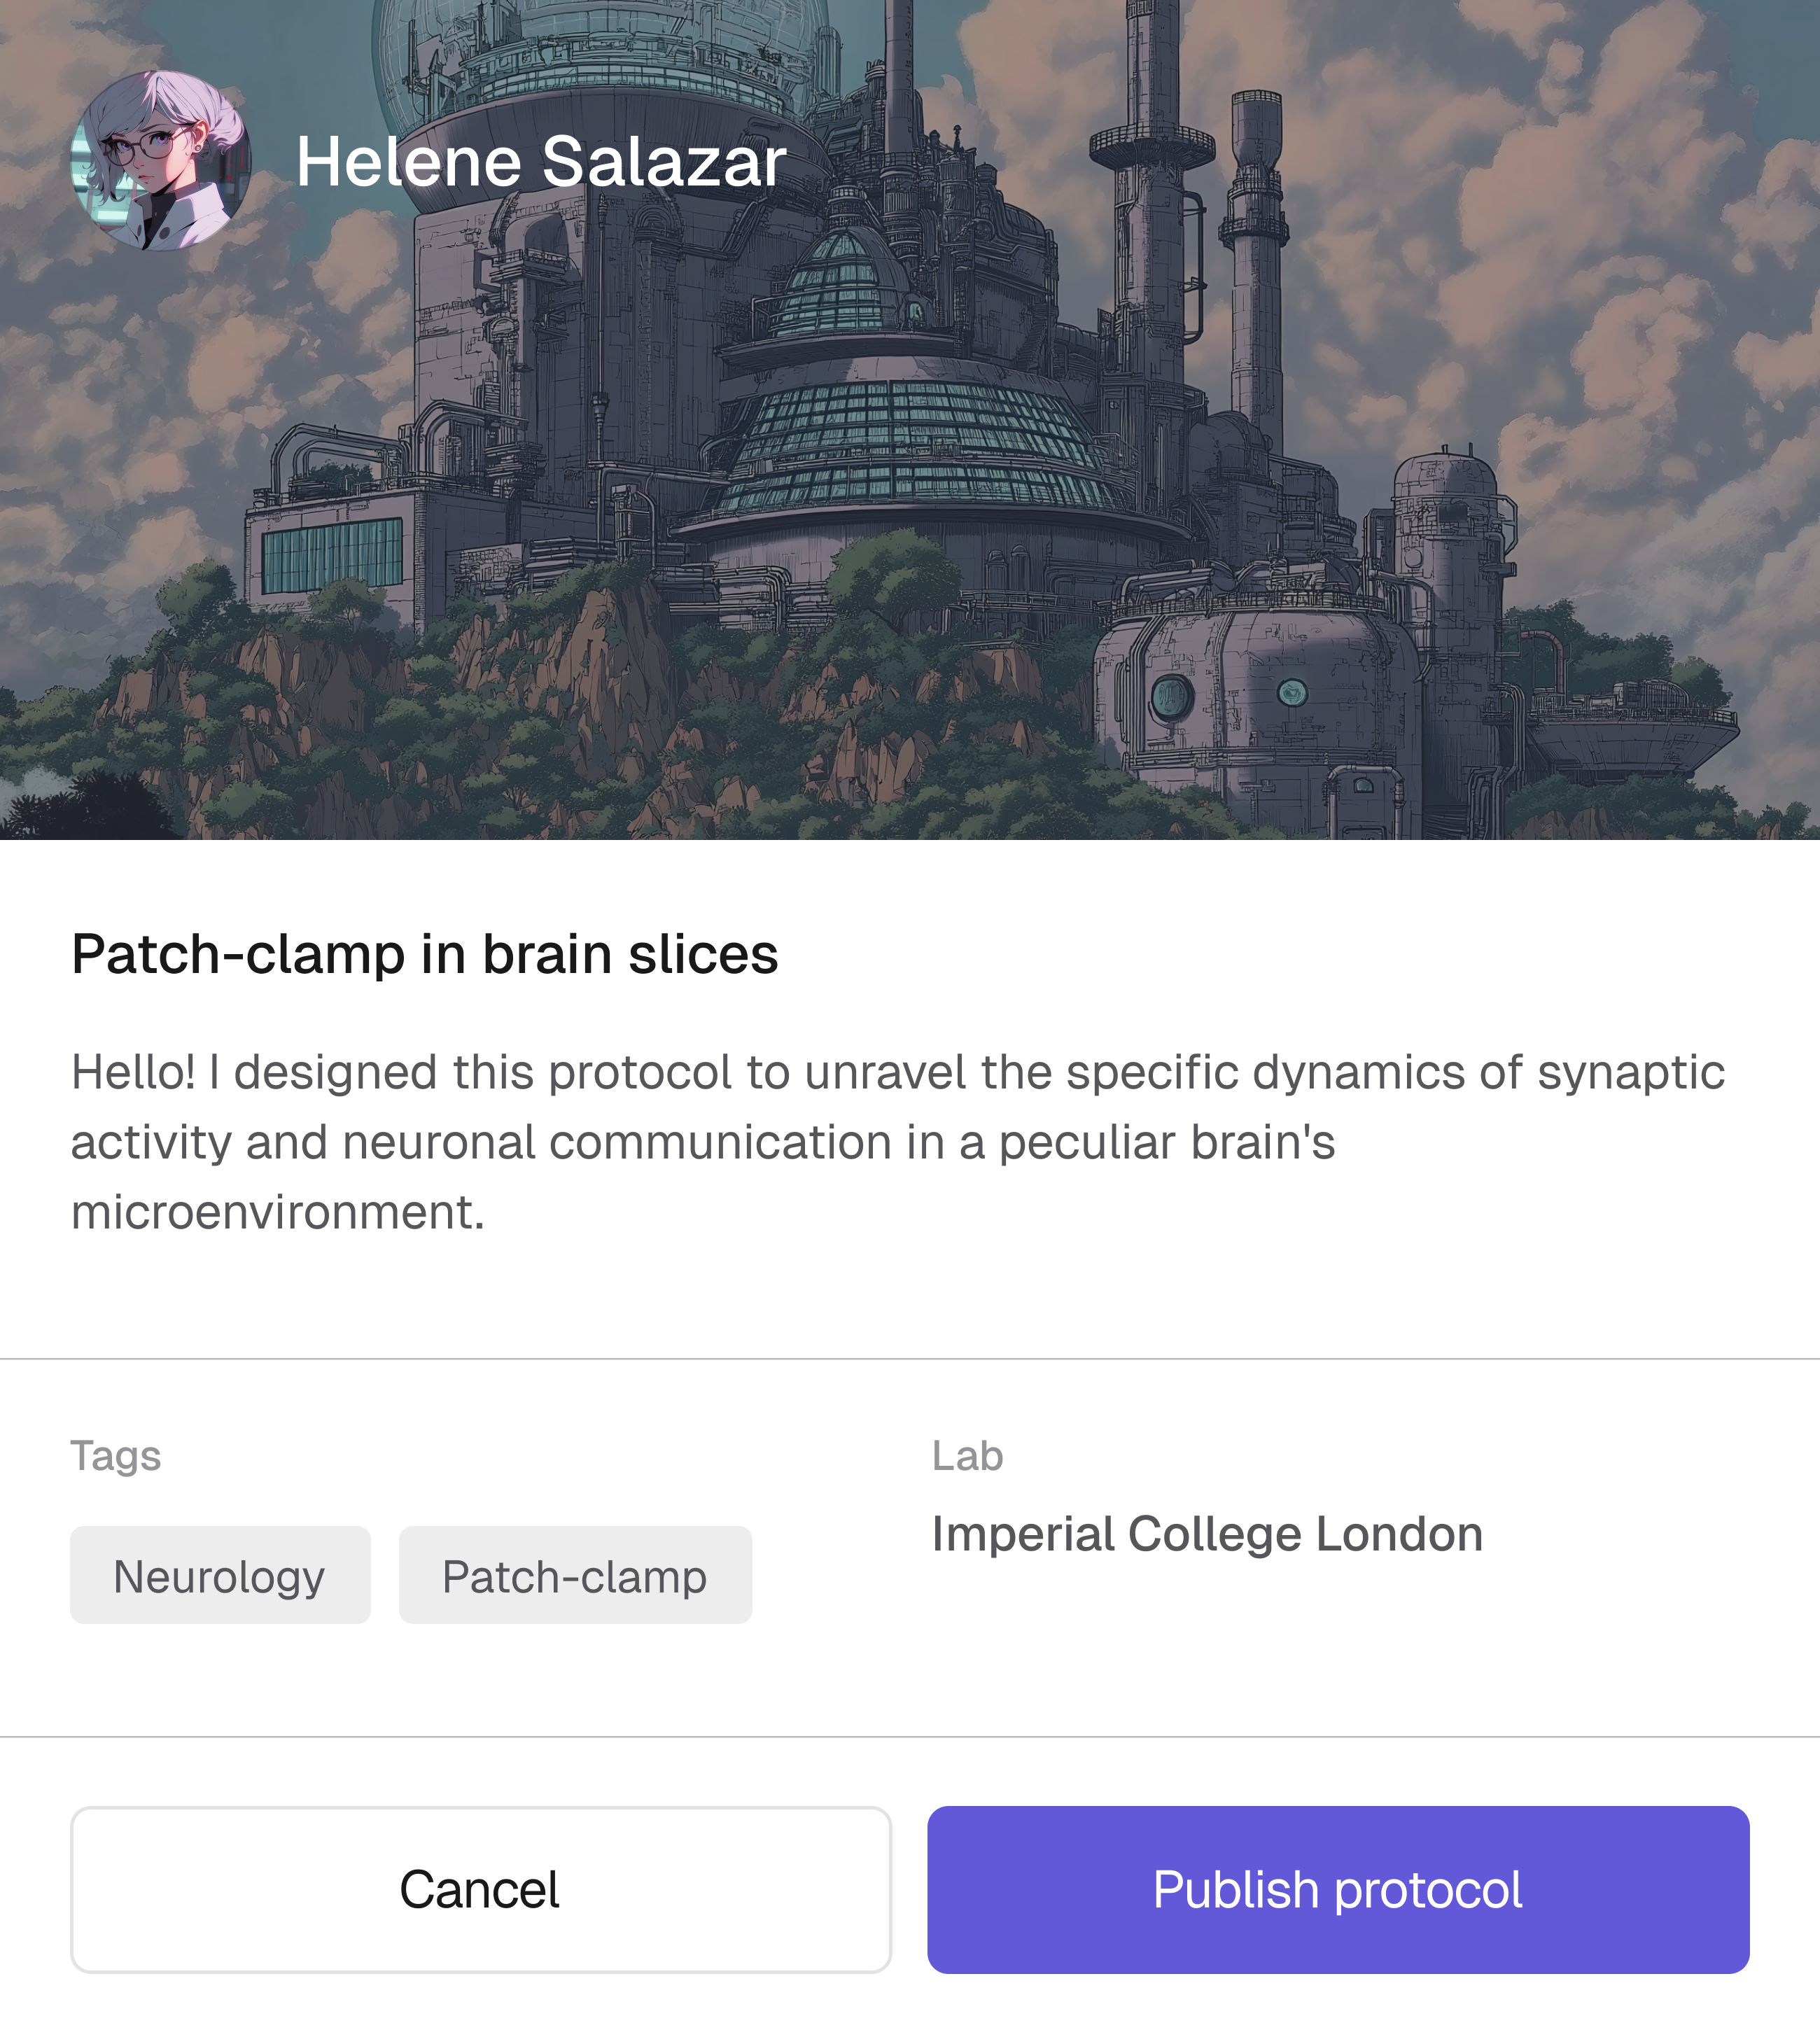This screenshot has width=1820, height=2044.
Task: Click the Imperial College London lab name
Action: pyautogui.click(x=1207, y=1534)
